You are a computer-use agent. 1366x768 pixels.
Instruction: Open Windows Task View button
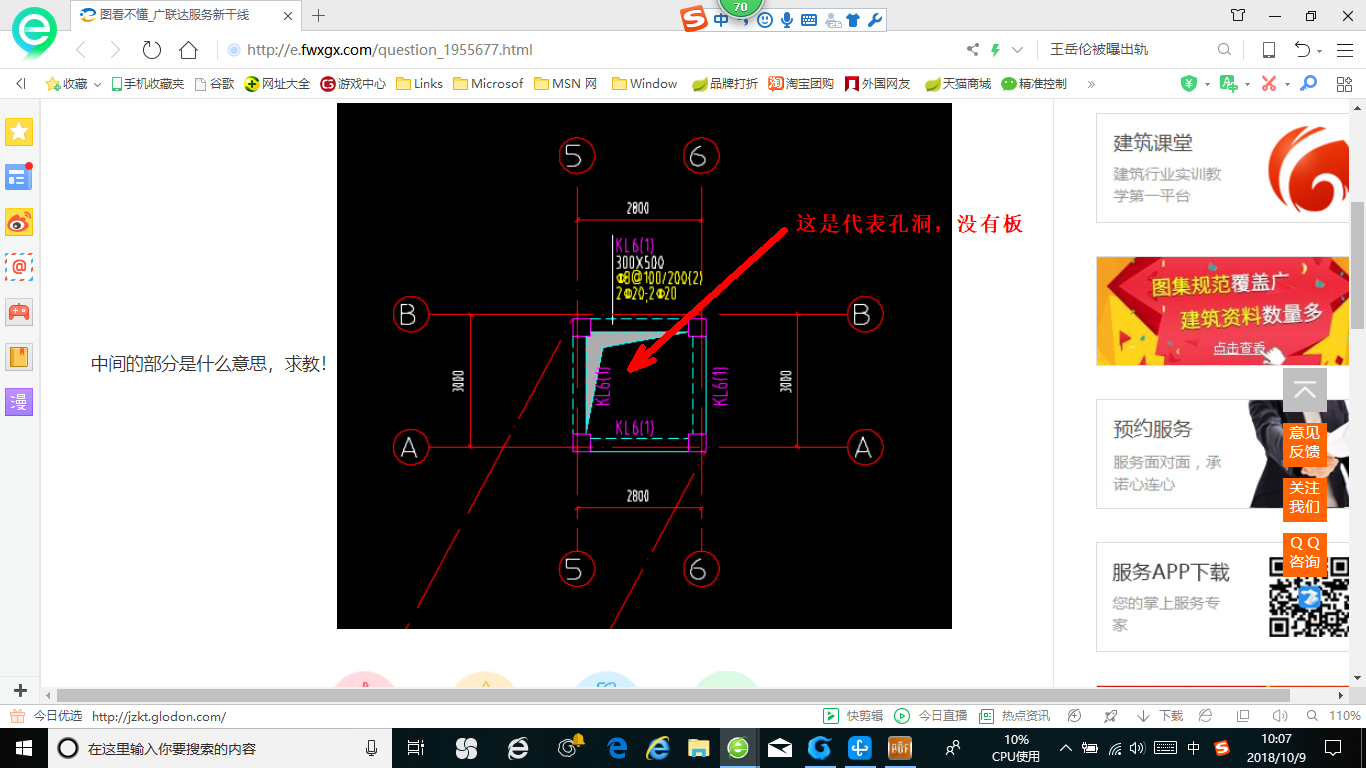pos(417,748)
